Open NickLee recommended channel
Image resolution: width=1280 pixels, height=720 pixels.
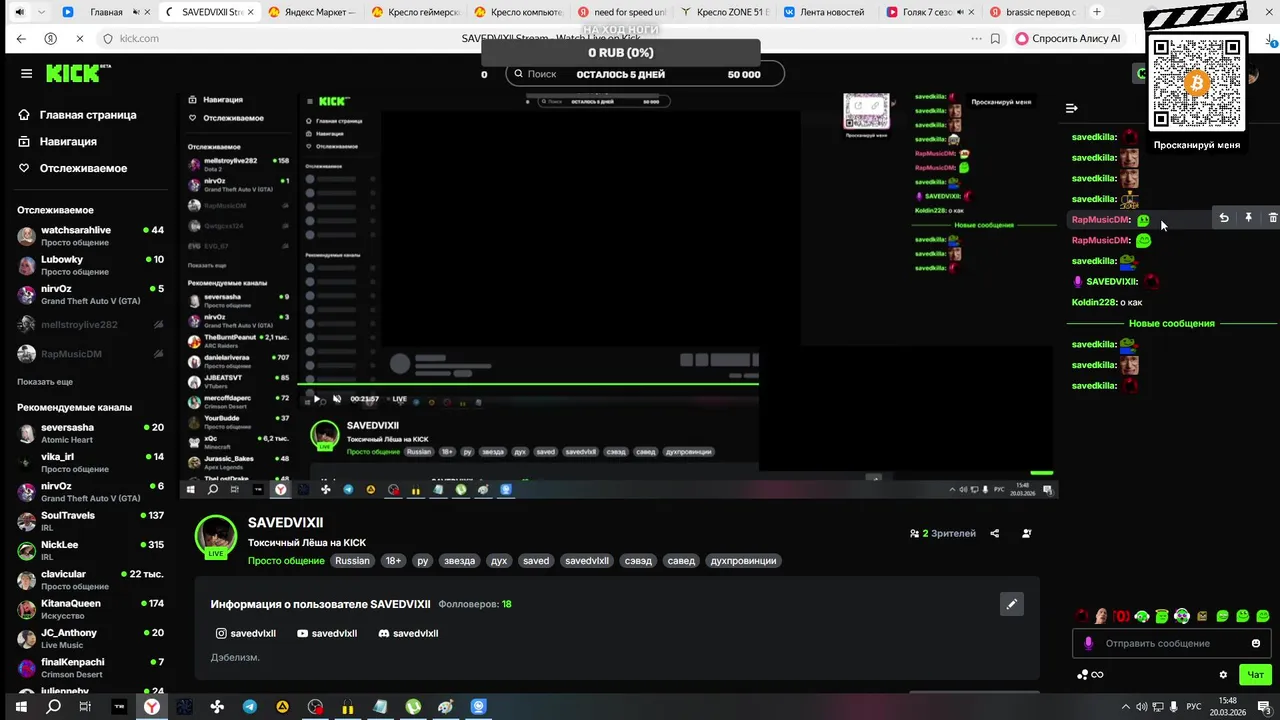[90, 550]
